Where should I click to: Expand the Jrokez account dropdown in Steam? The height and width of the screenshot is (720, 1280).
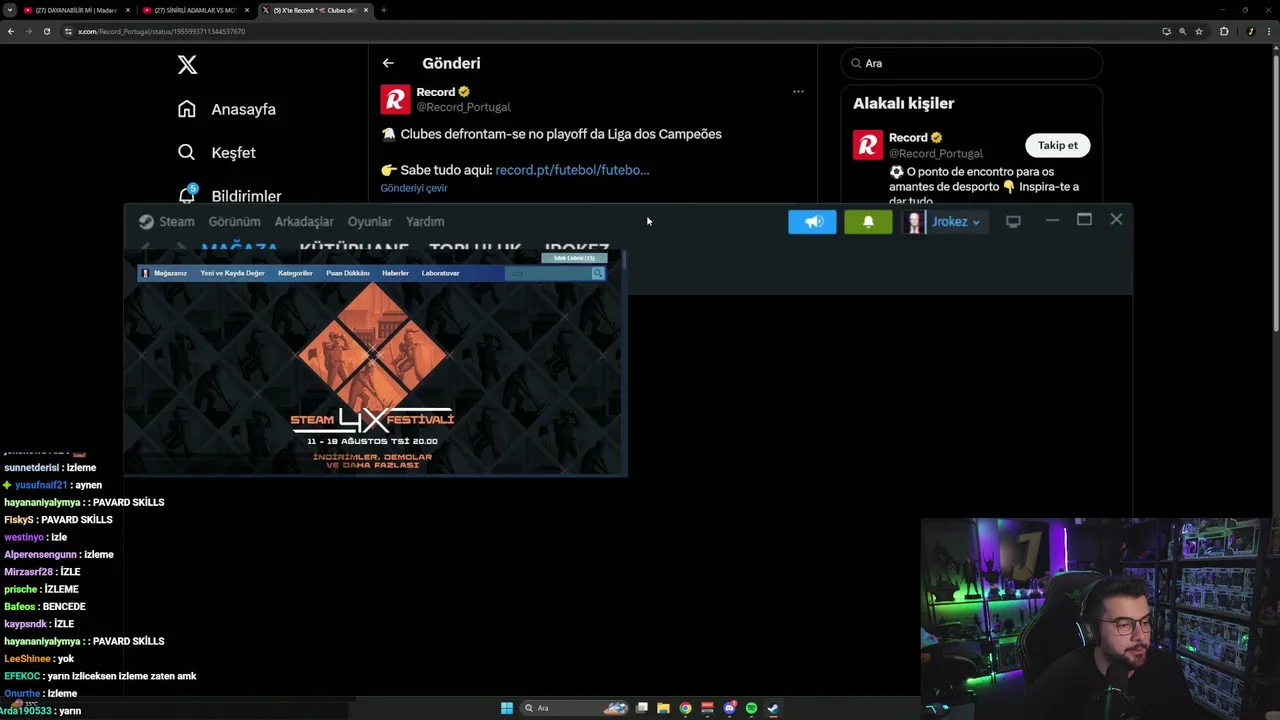[x=955, y=222]
